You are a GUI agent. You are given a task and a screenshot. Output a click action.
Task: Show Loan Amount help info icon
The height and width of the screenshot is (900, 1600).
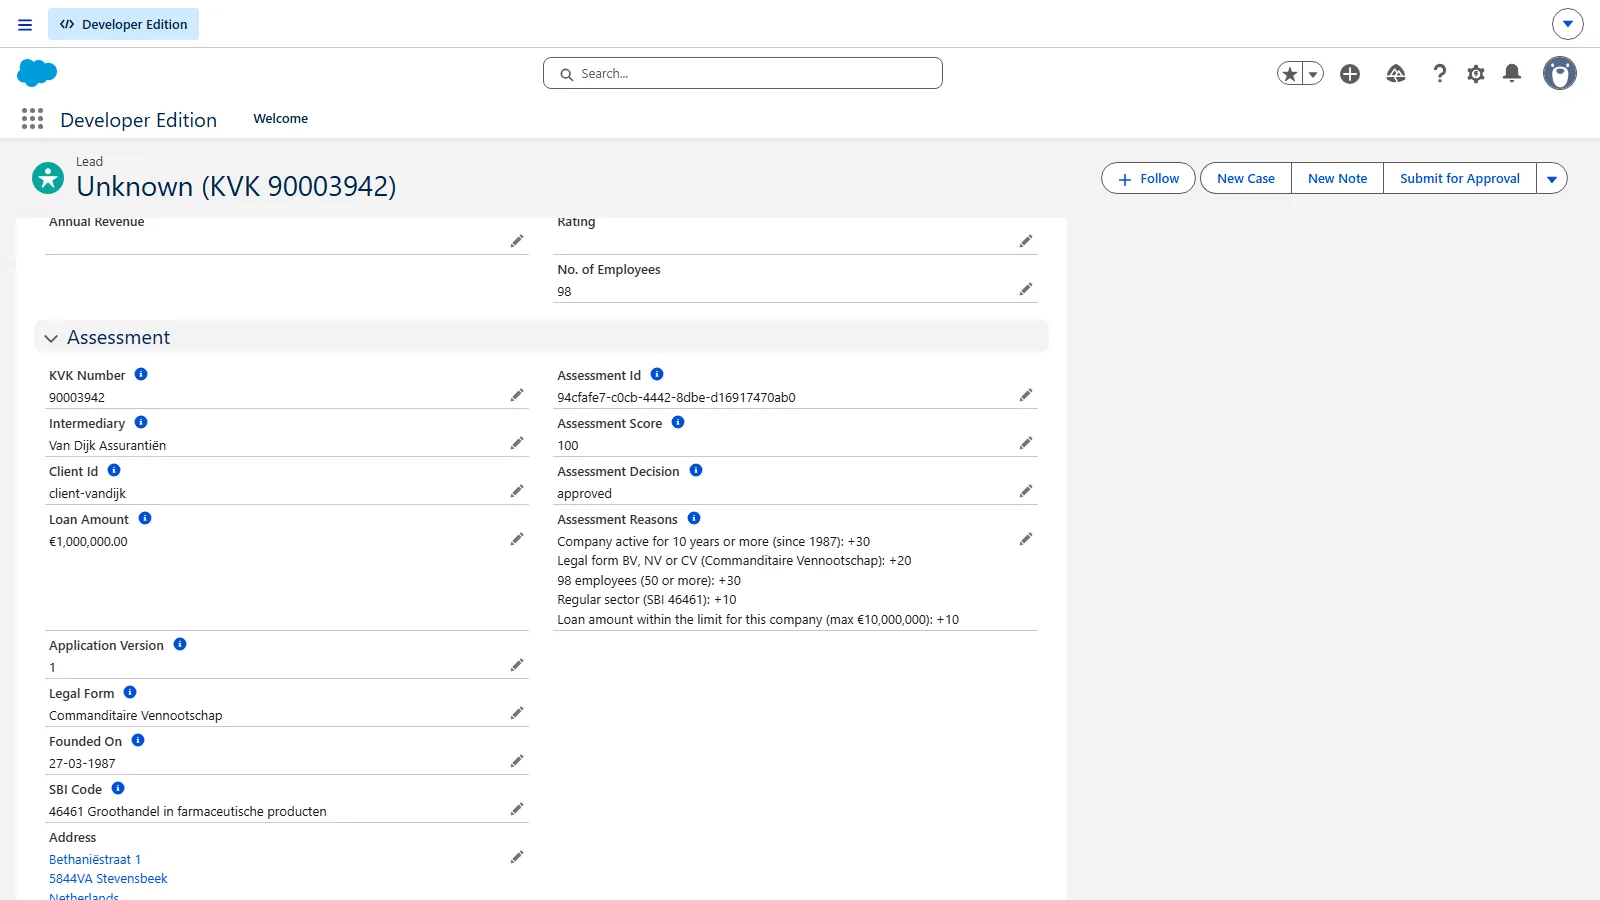coord(145,518)
